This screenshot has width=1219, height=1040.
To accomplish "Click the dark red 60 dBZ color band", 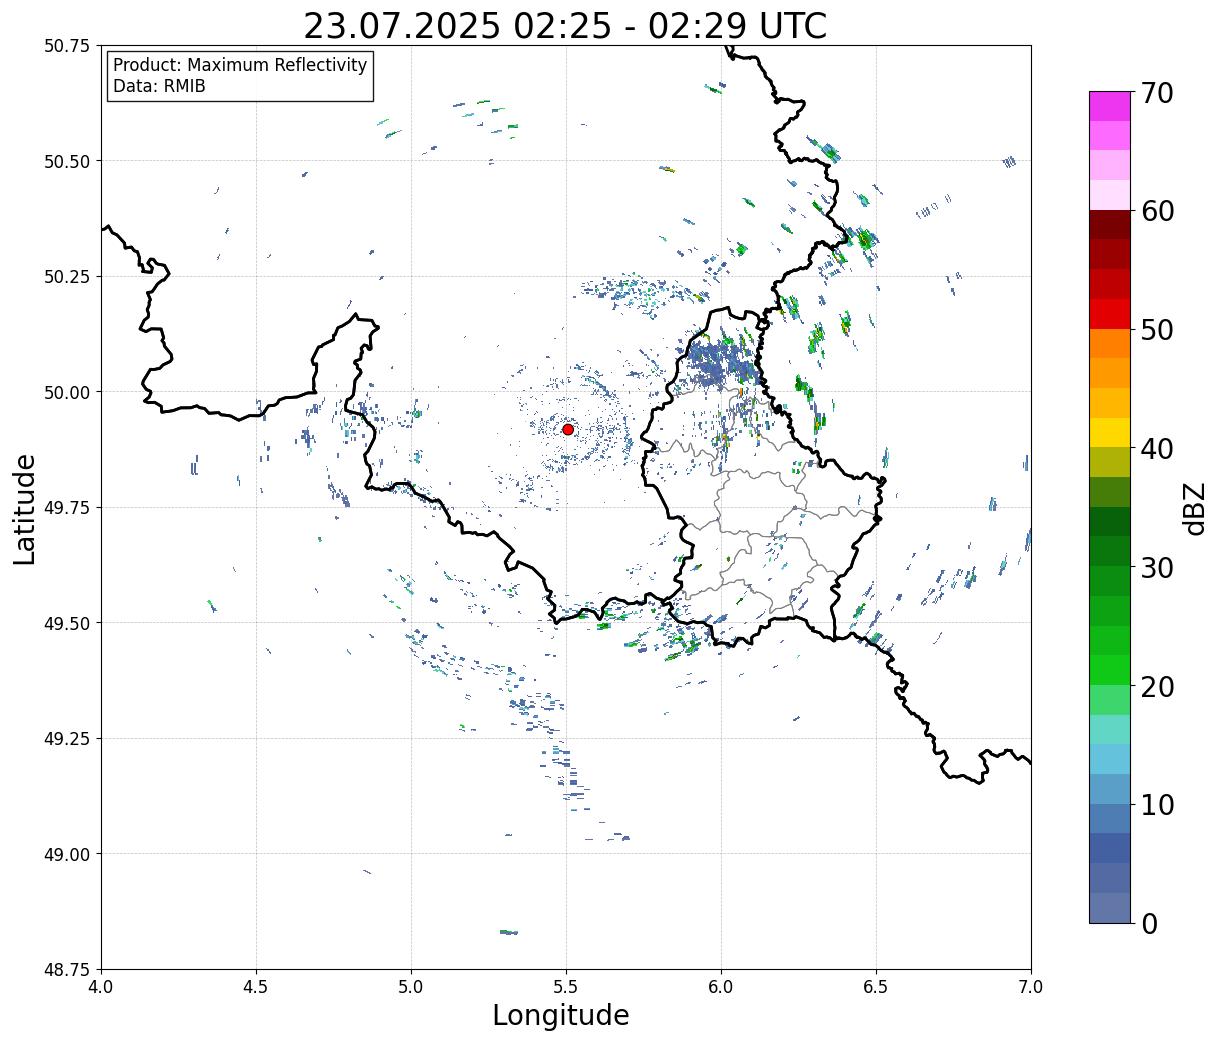I will 1109,224.
